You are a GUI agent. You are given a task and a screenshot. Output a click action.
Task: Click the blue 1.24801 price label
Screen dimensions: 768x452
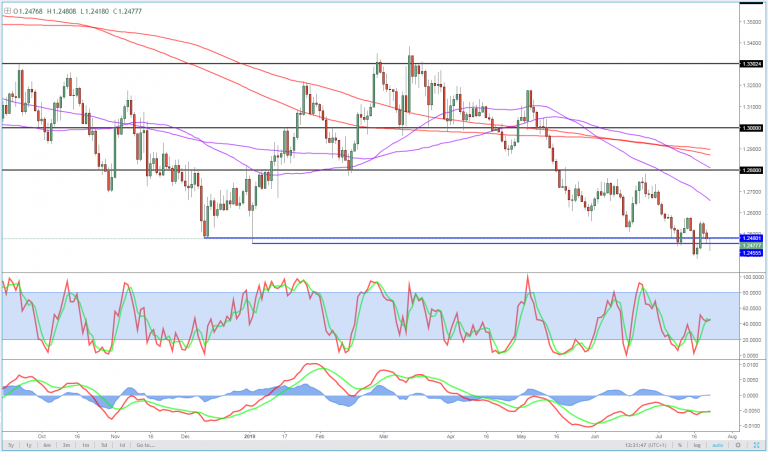751,238
